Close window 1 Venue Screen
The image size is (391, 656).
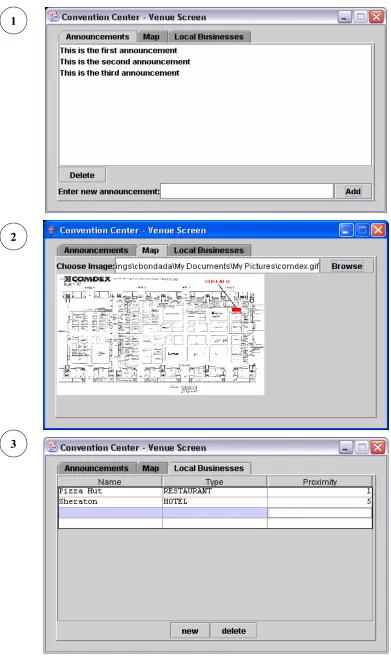377,17
